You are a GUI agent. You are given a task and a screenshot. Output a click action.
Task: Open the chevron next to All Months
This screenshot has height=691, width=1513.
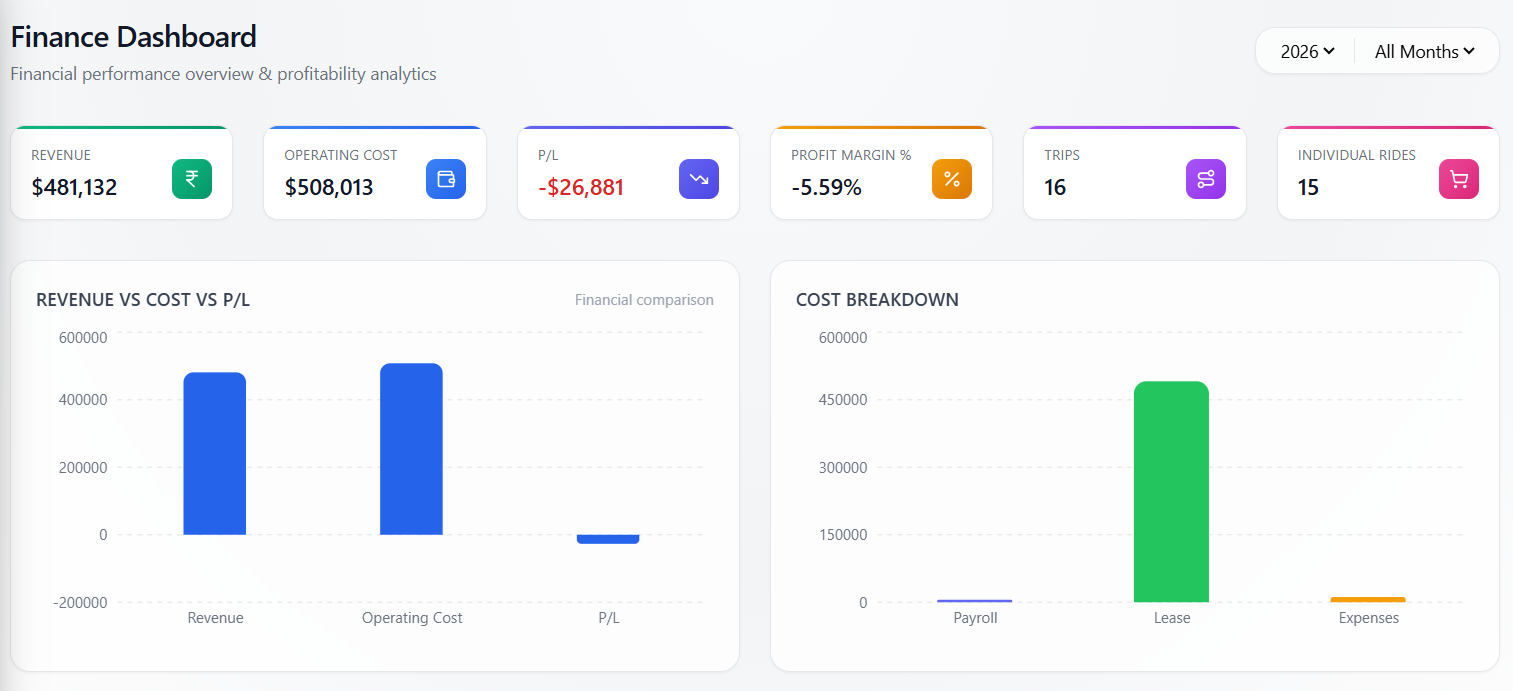(x=1468, y=51)
